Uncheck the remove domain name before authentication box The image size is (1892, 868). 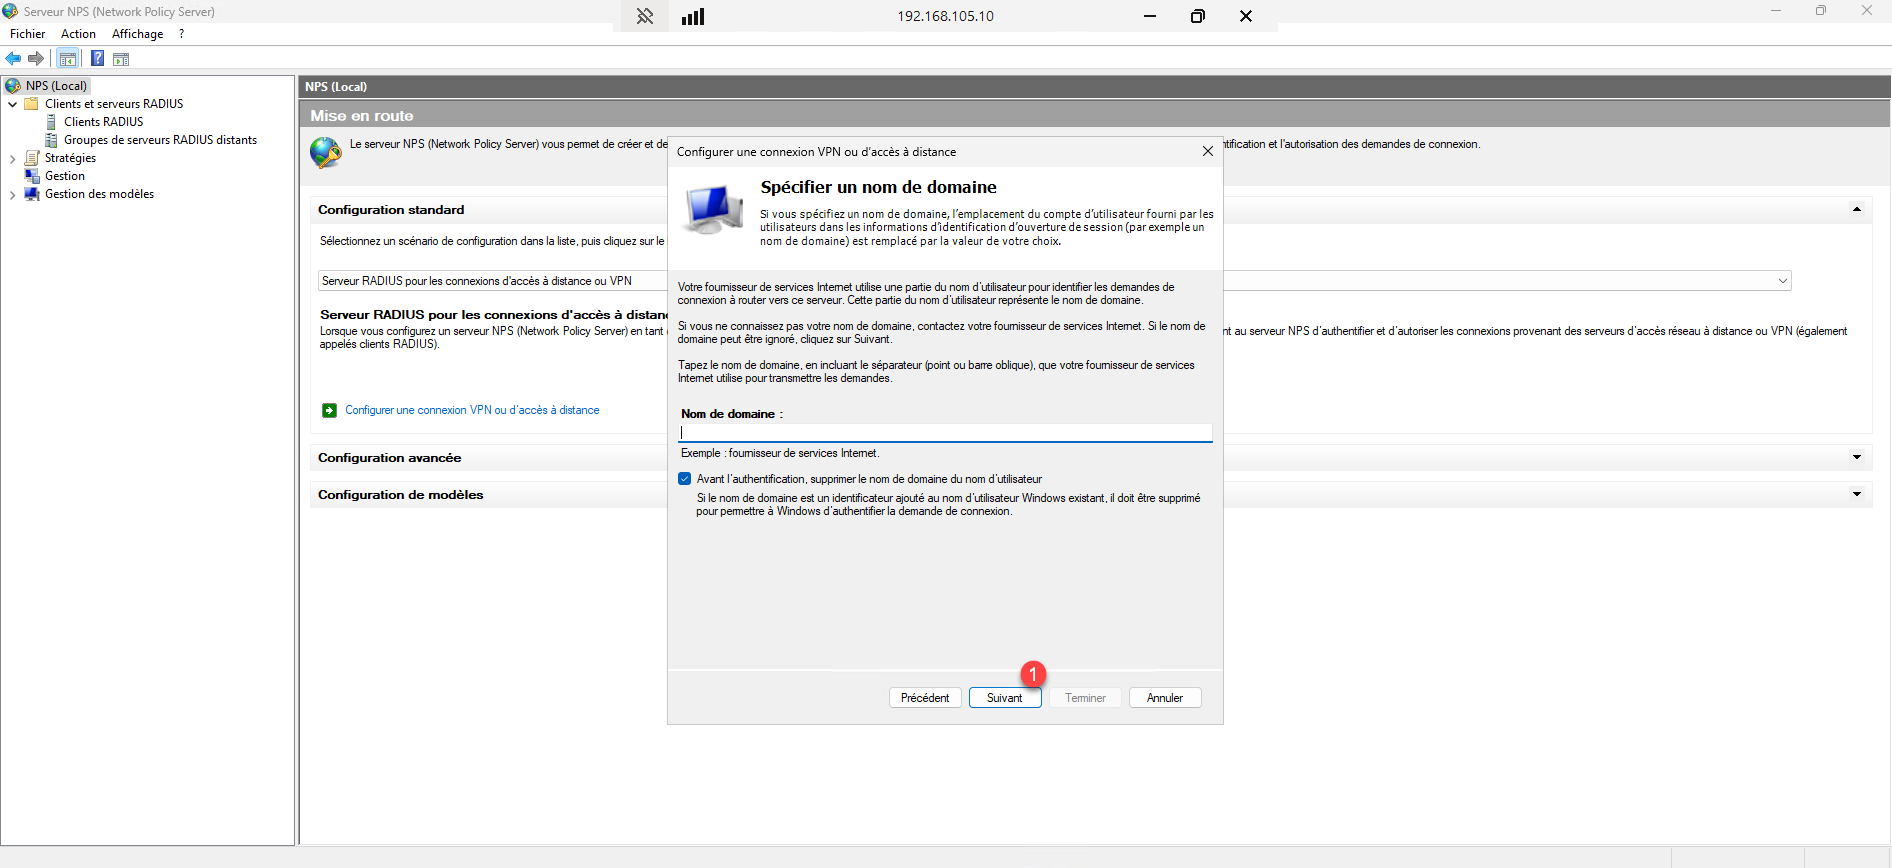point(685,479)
